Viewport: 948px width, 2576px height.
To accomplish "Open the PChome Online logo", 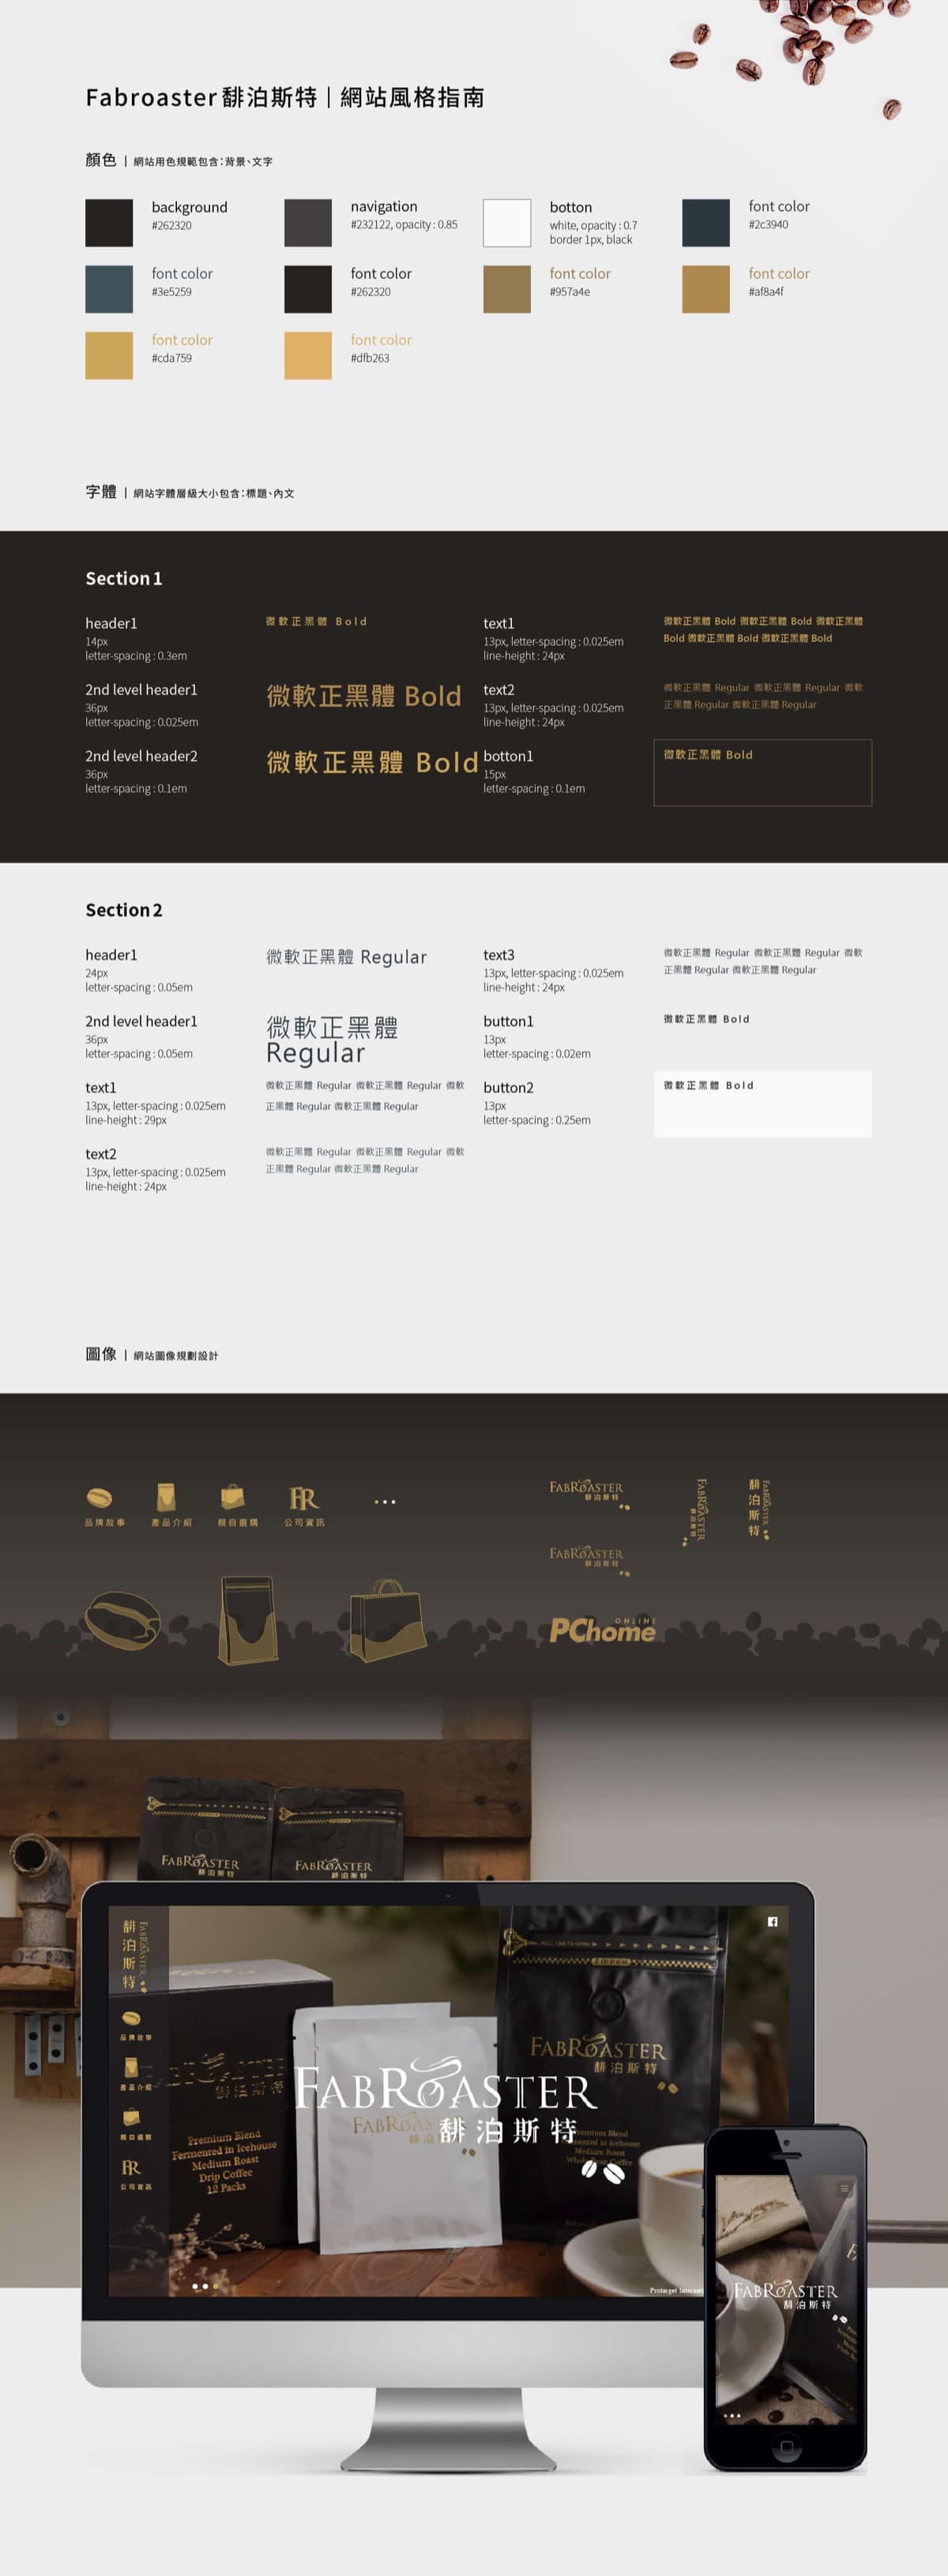I will pyautogui.click(x=603, y=1630).
